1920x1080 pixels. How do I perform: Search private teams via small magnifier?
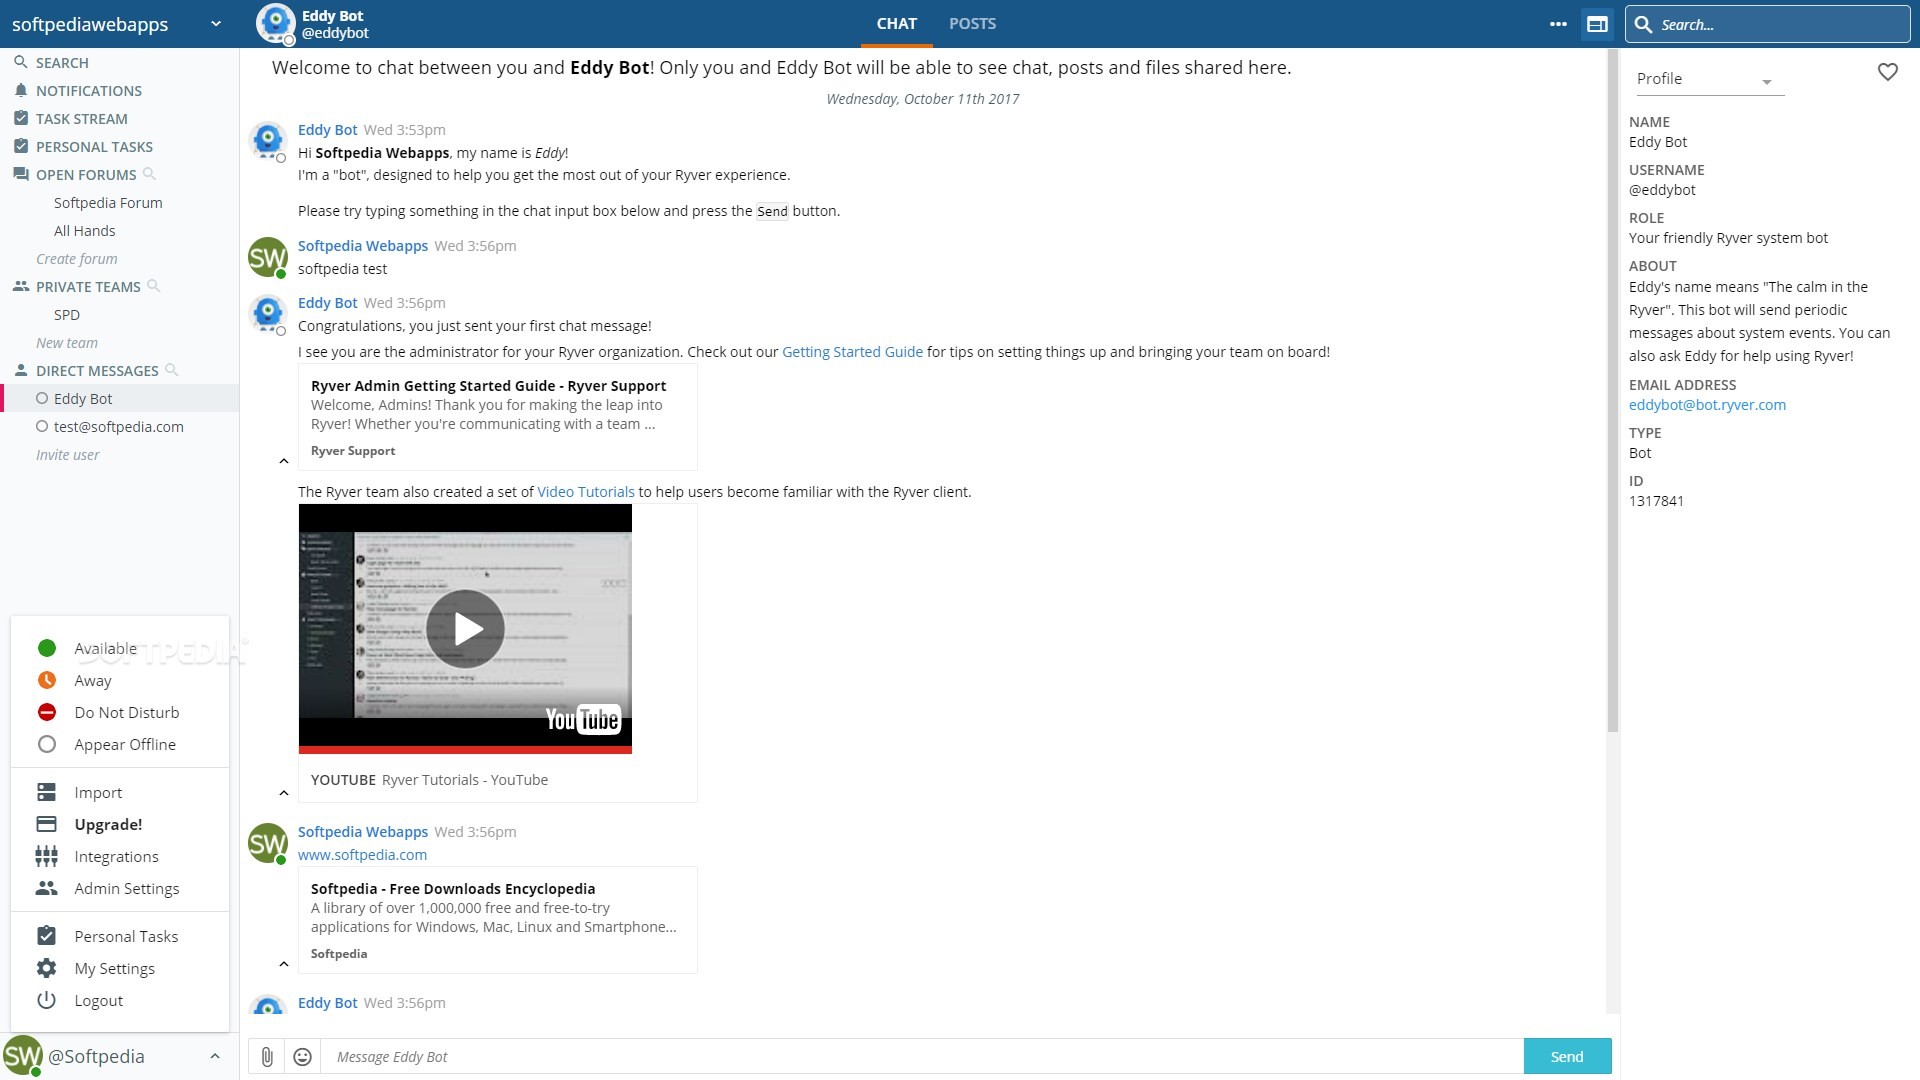[153, 286]
